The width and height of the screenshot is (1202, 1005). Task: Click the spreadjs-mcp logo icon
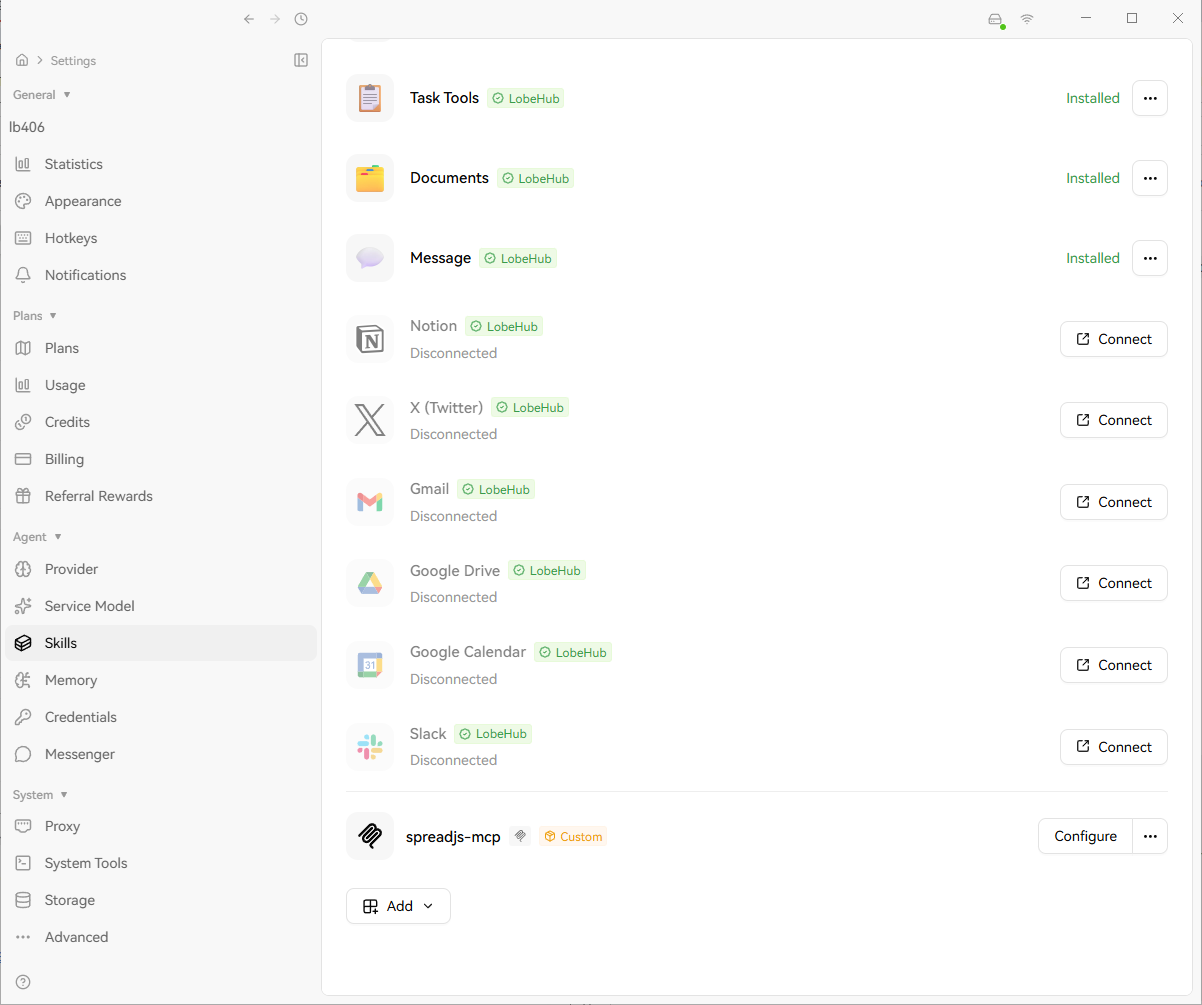pos(370,836)
